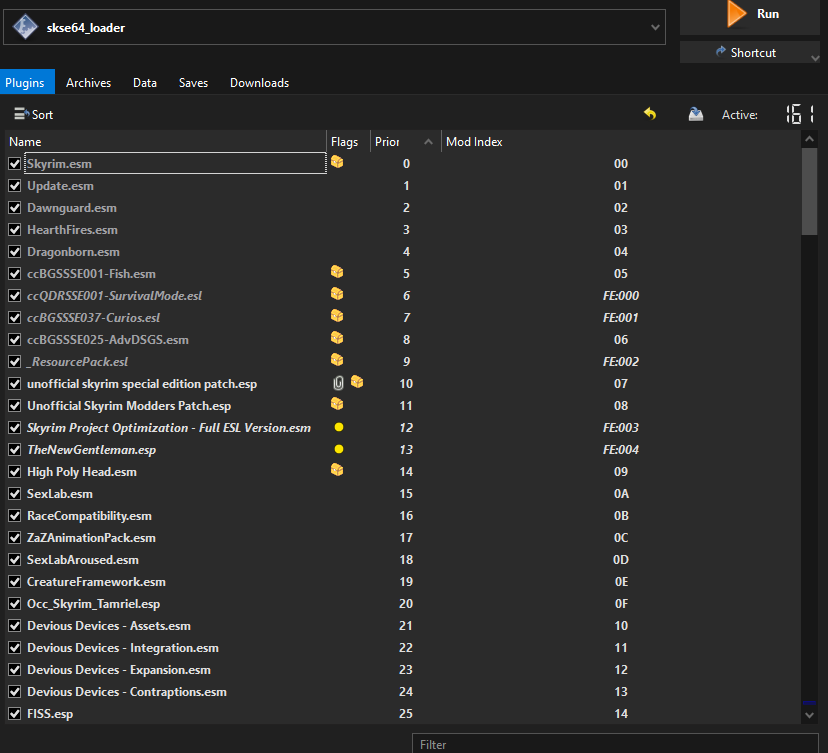Toggle the RaceCompatibility.esm checkbox

(15, 516)
